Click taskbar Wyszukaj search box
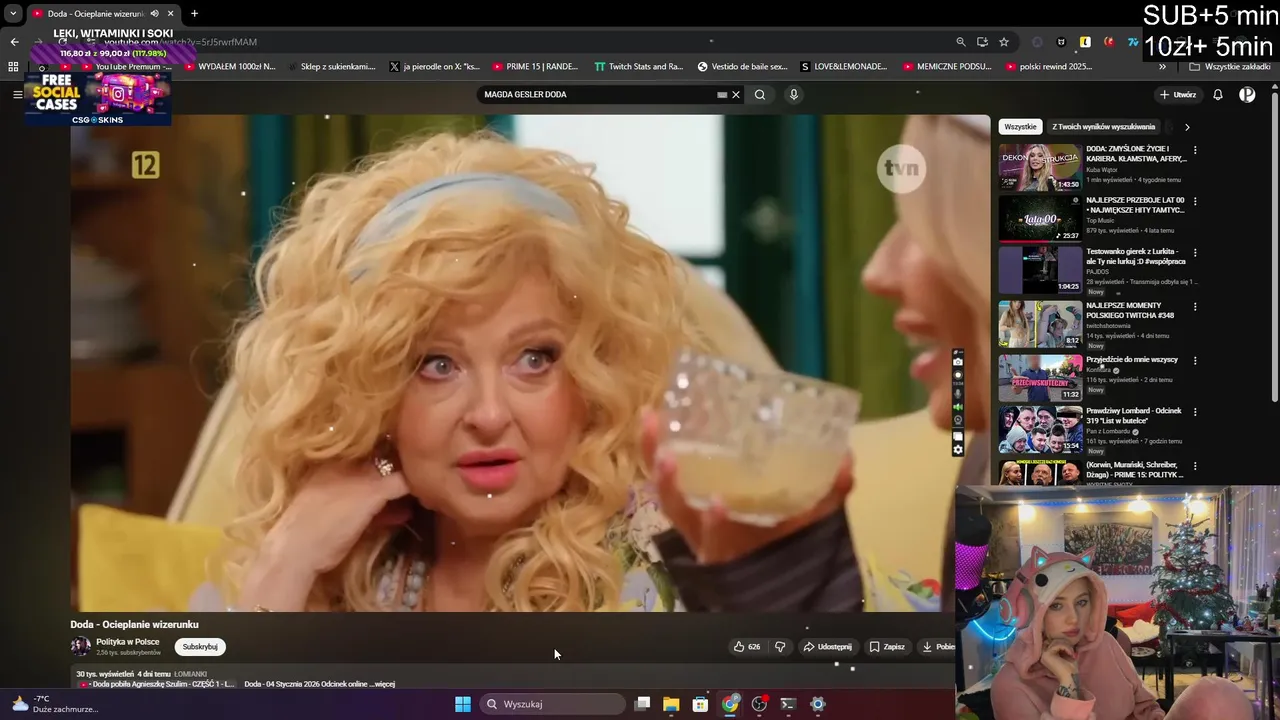The width and height of the screenshot is (1280, 720). pyautogui.click(x=553, y=704)
